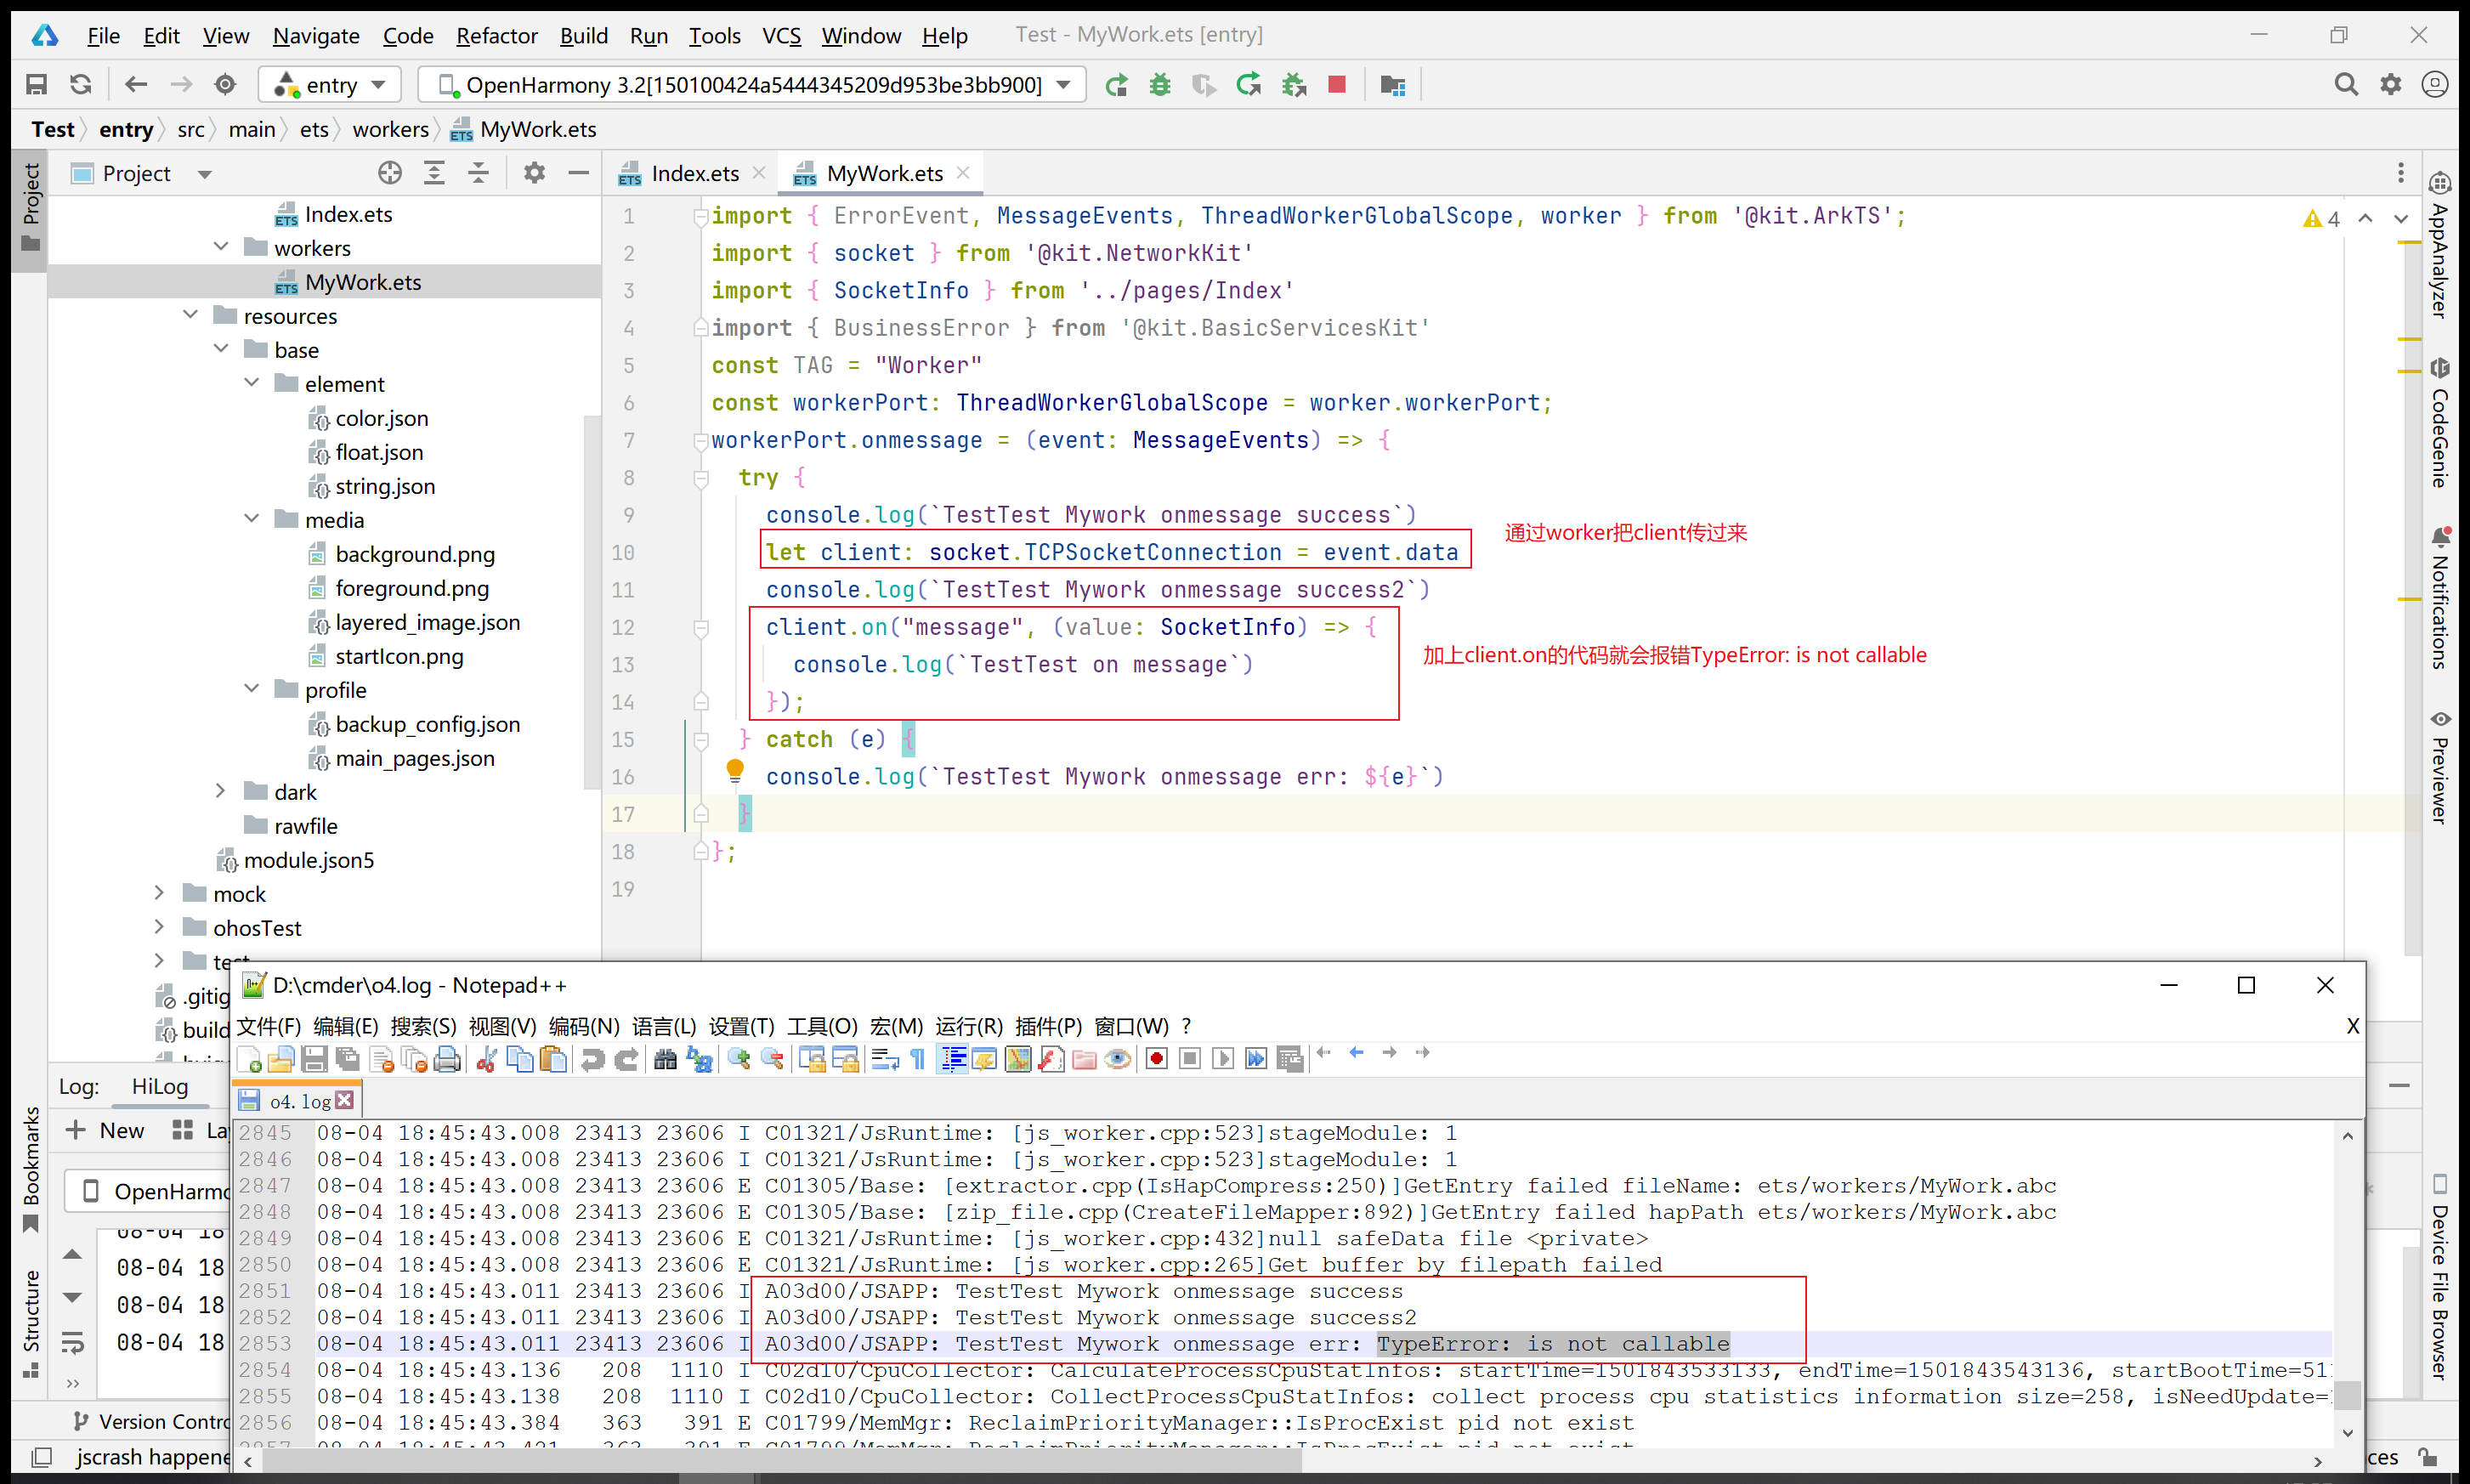Click the workers breadcrumb
Viewport: 2470px width, 1484px height.
click(390, 130)
